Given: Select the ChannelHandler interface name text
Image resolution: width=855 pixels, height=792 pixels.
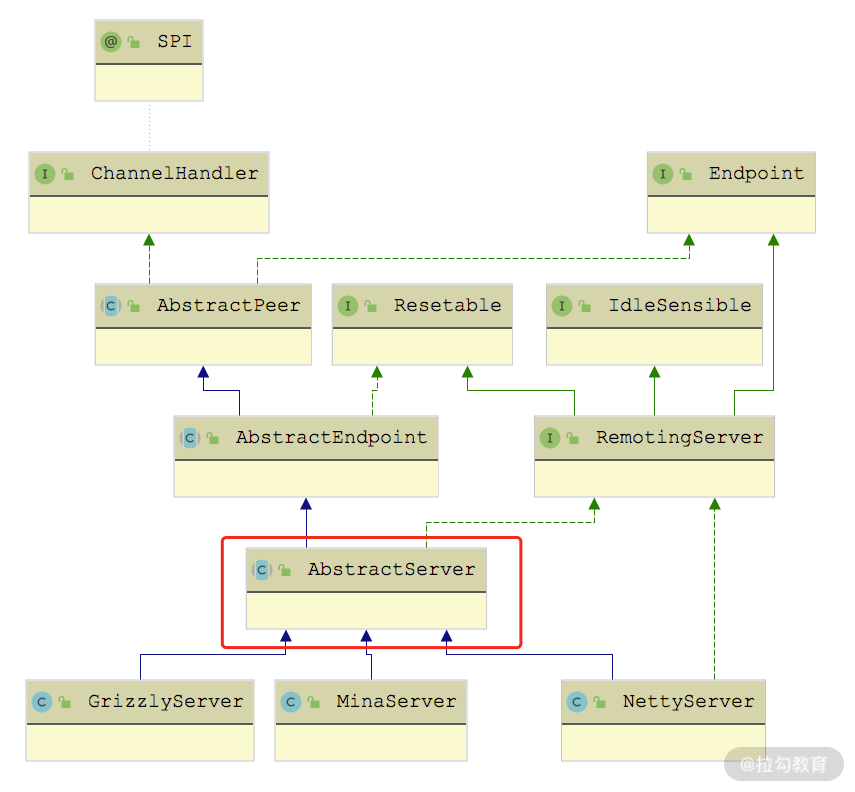Looking at the screenshot, I should 174,174.
